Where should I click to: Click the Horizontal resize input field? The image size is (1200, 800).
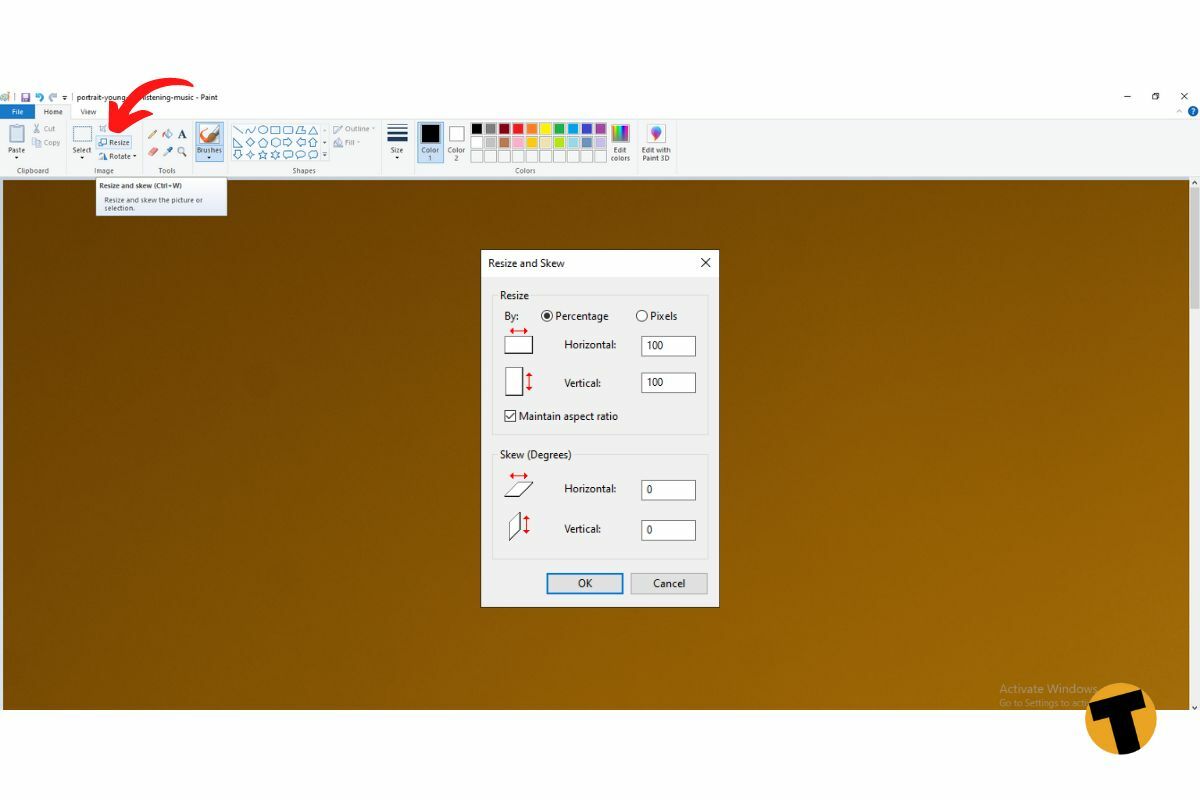(x=667, y=345)
